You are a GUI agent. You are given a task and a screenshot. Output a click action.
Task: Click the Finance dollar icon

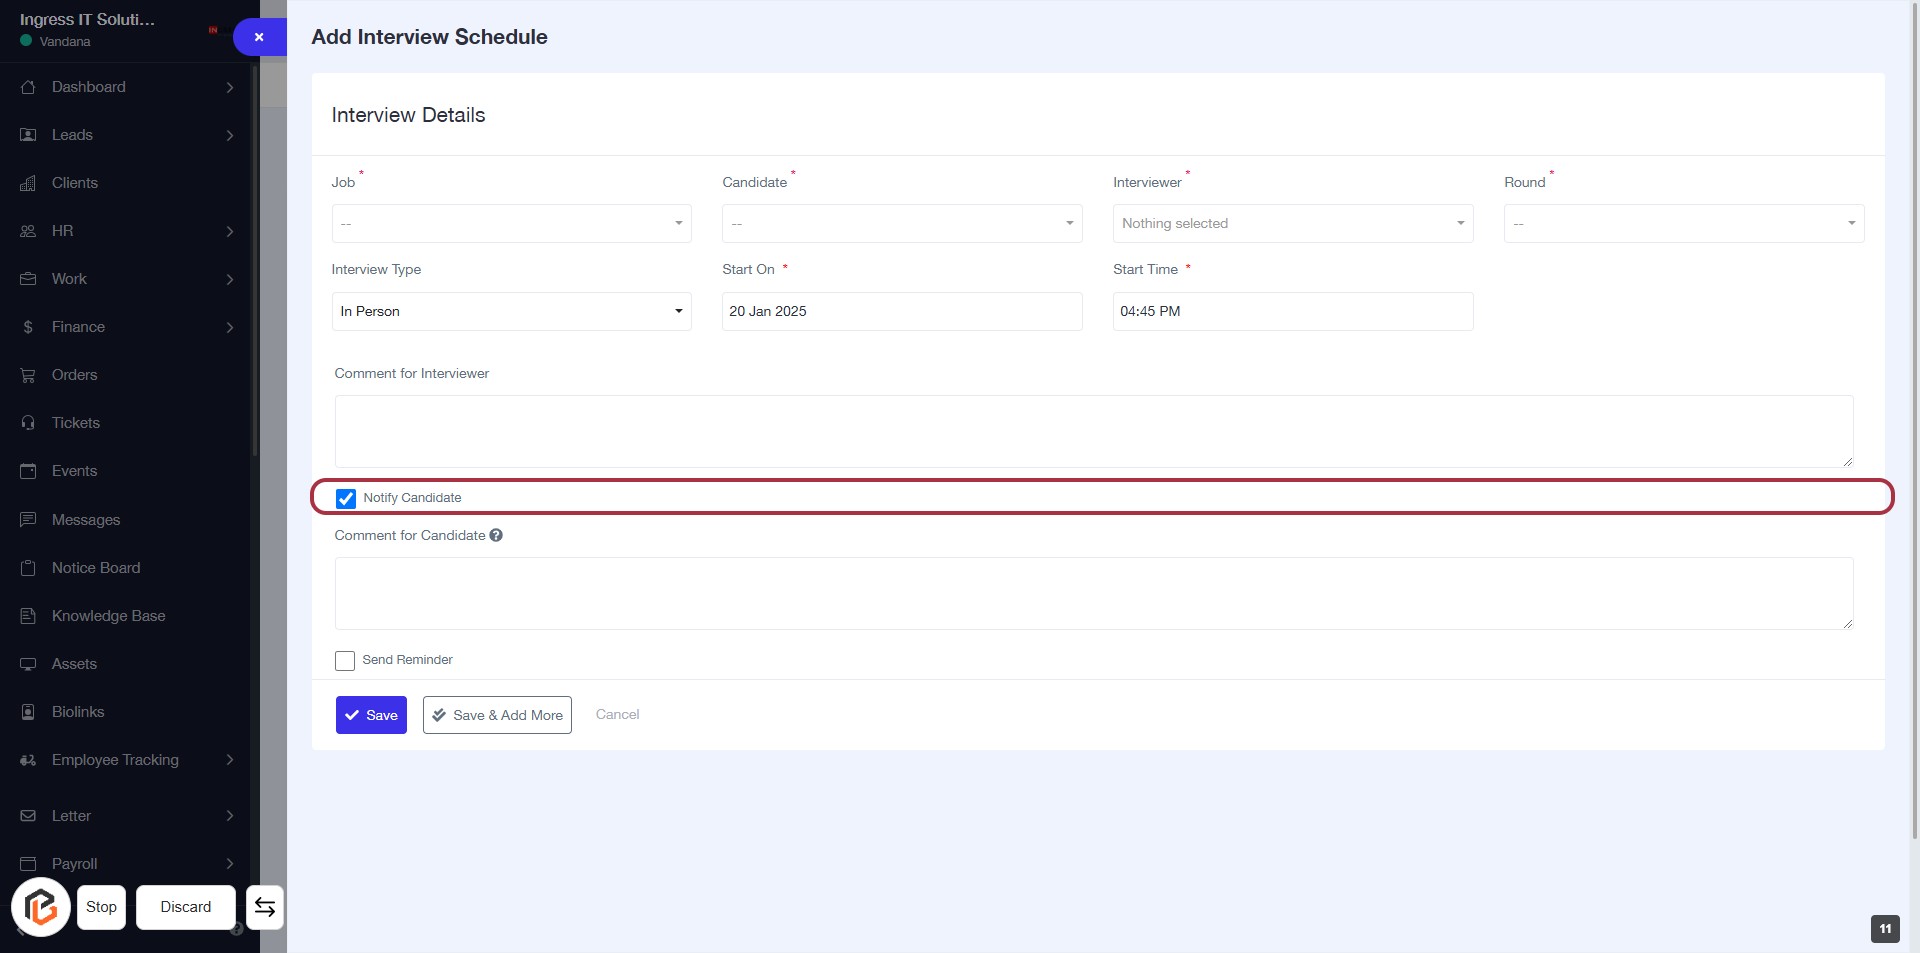28,327
